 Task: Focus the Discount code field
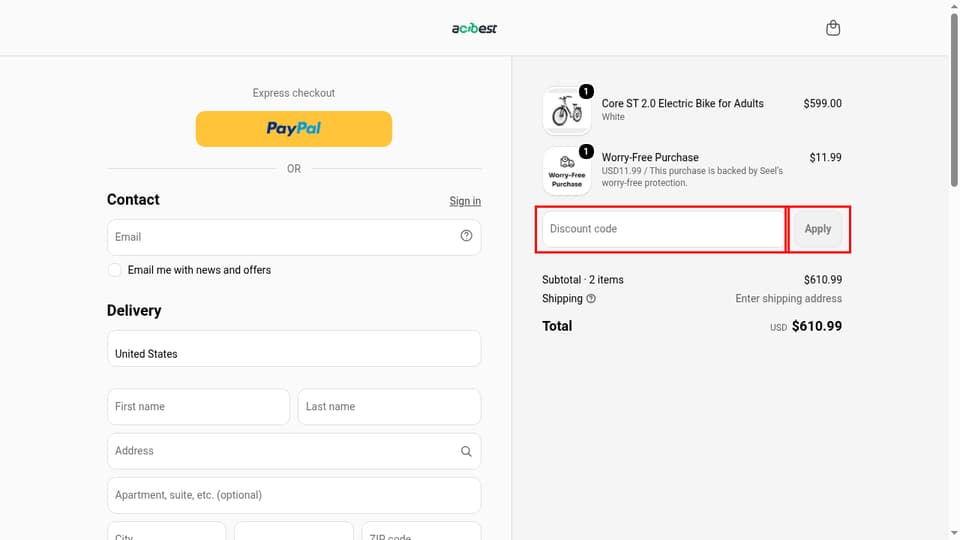pos(664,229)
